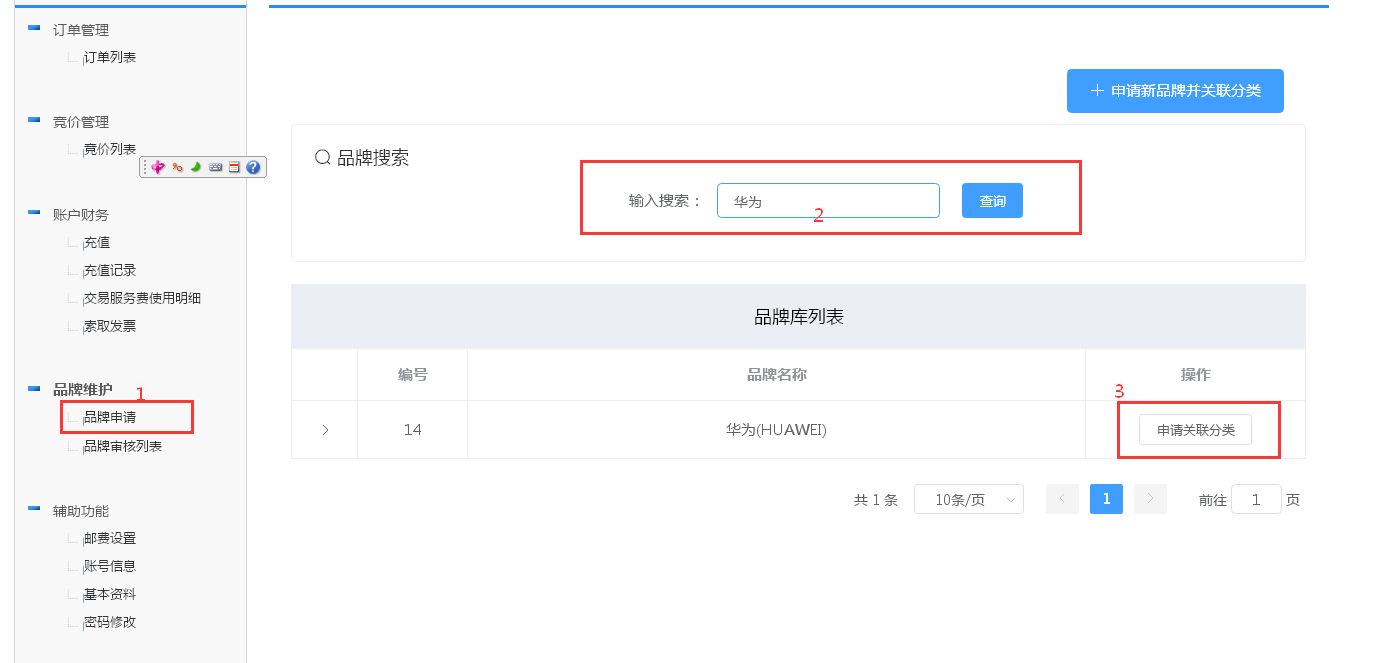Click the 操作 column header
Screen dimensions: 1373x663
click(1196, 375)
